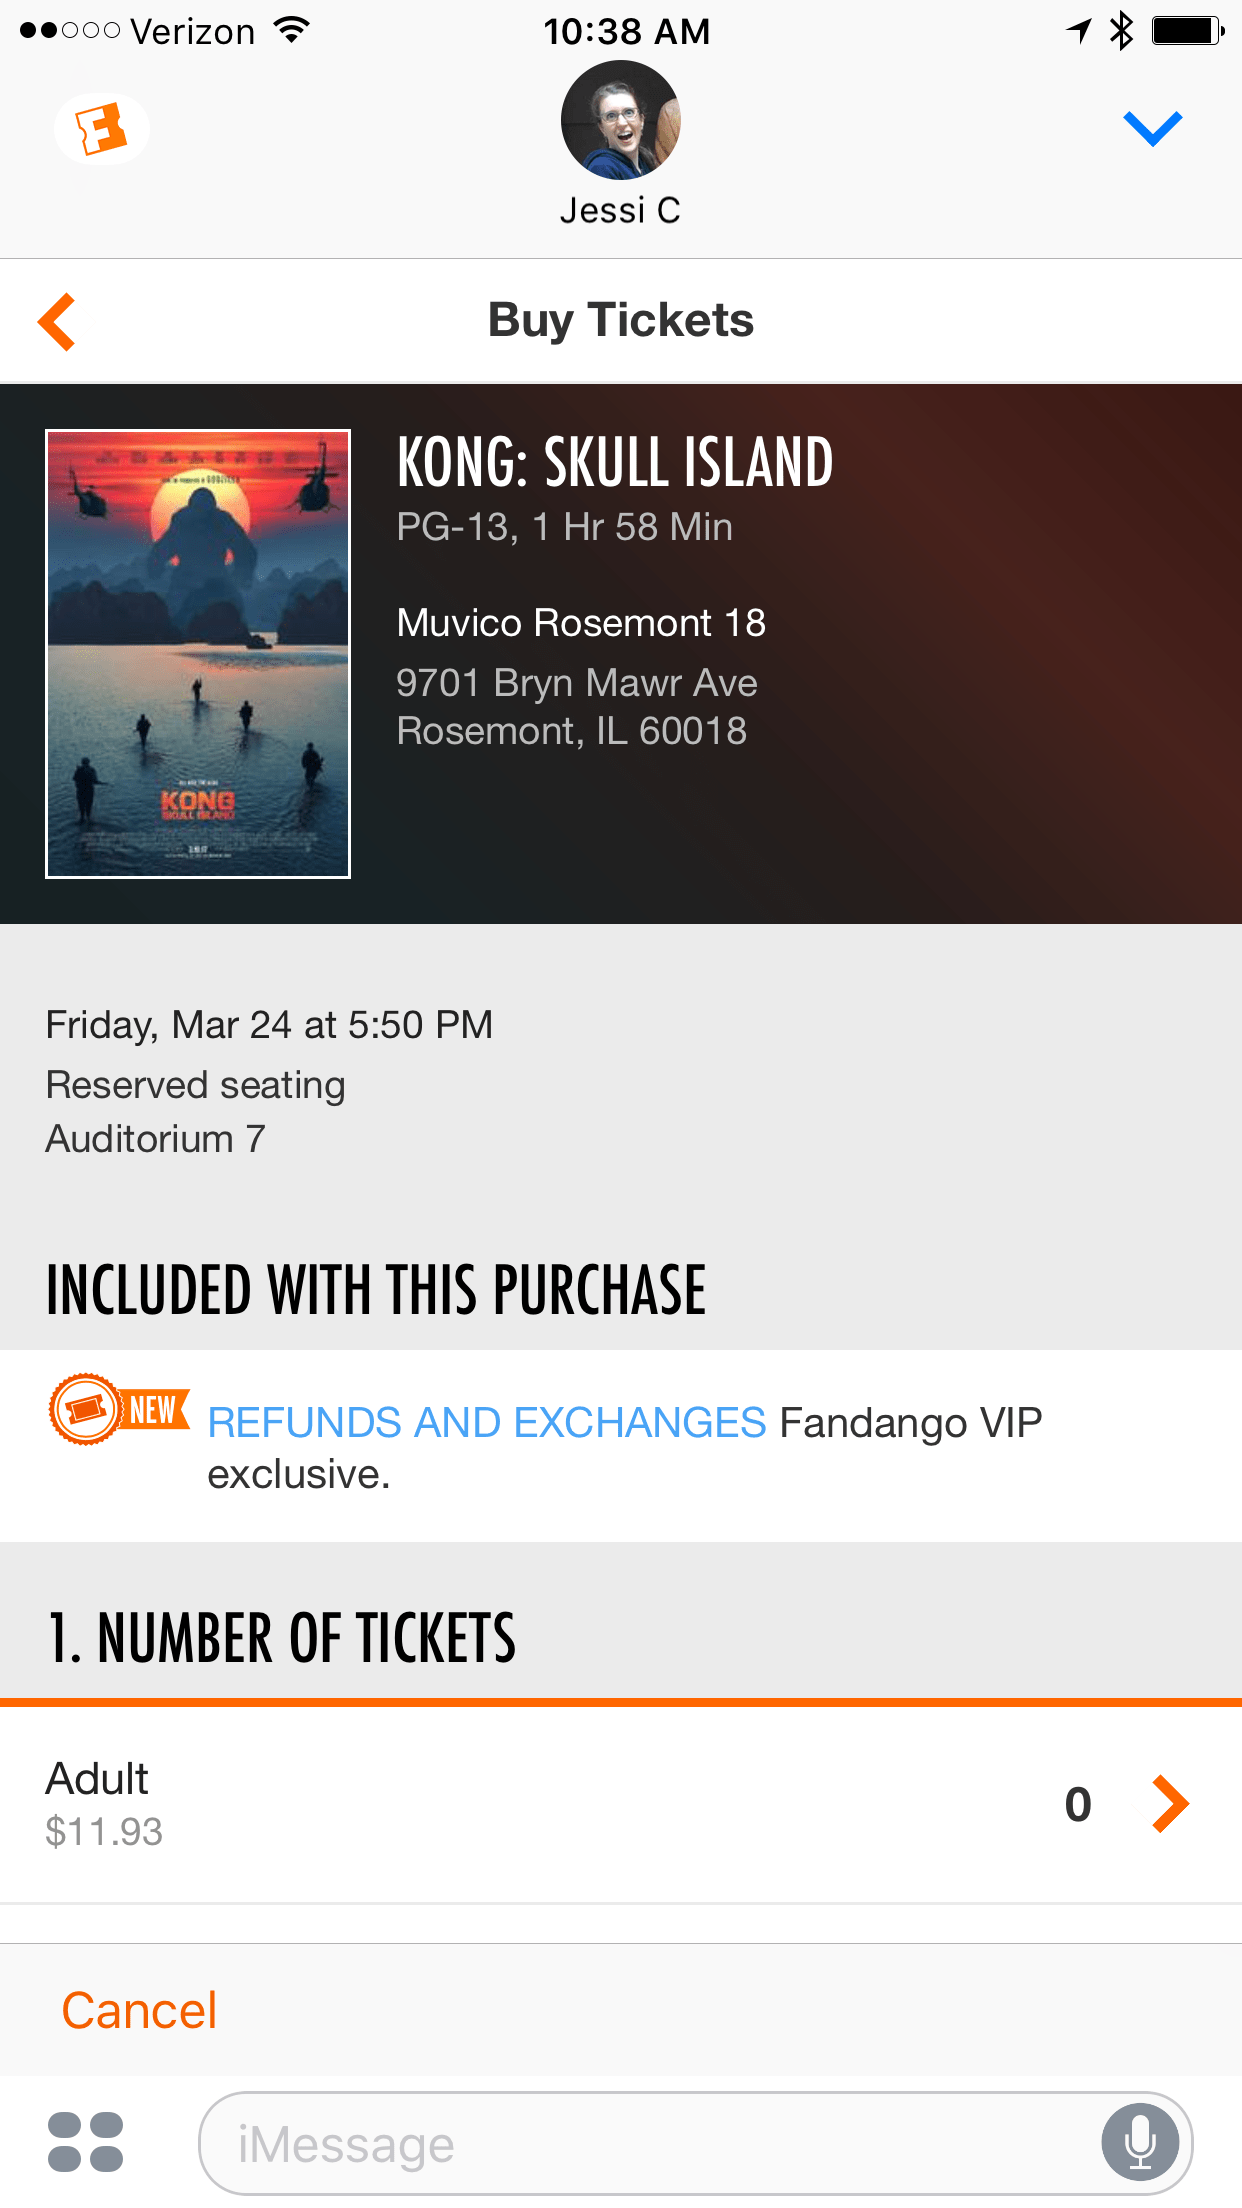The image size is (1242, 2208).
Task: Tap the location services arrow icon
Action: 1079,31
